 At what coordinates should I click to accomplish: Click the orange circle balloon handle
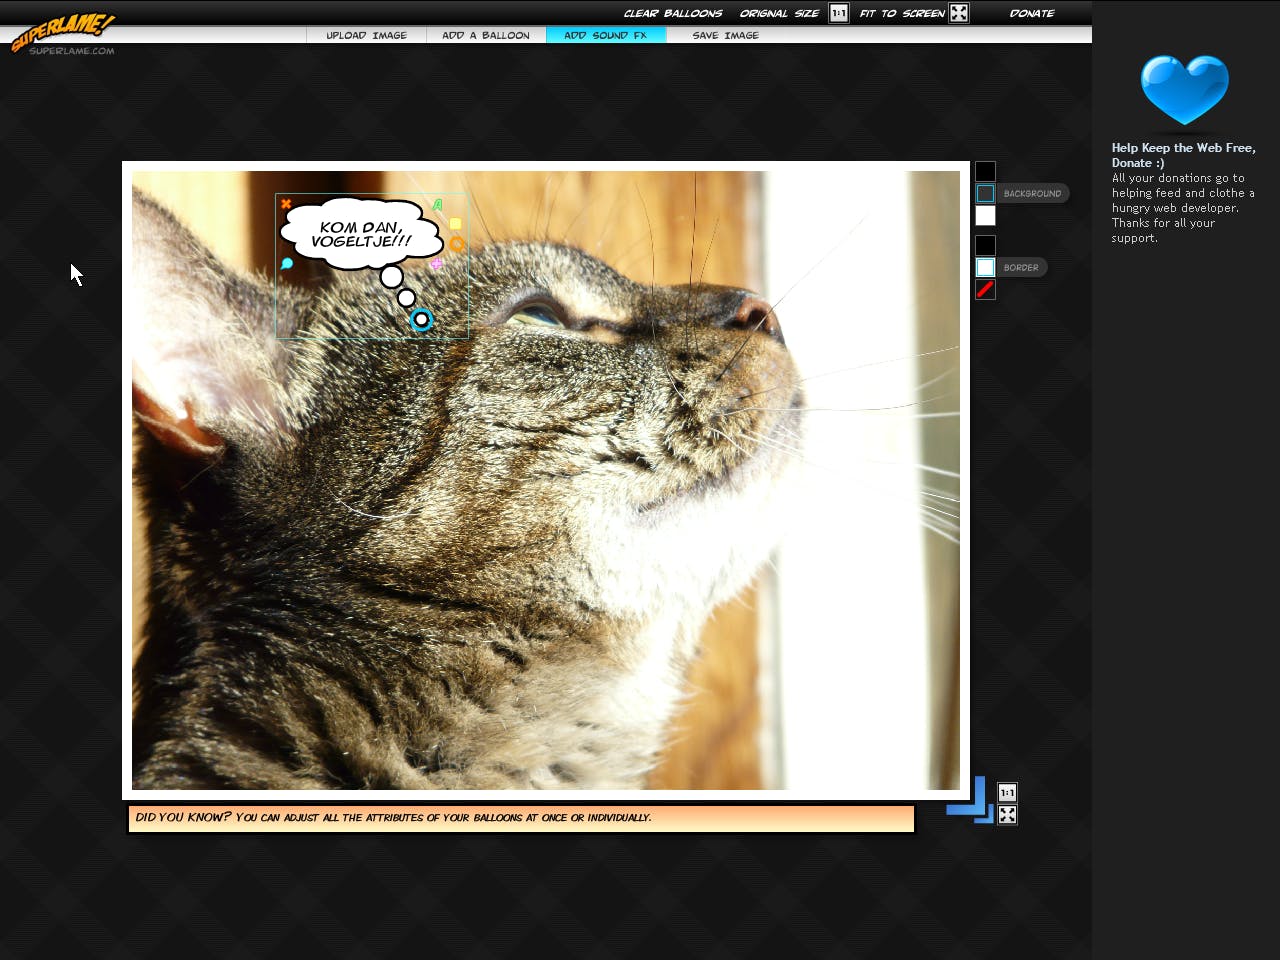(x=457, y=244)
